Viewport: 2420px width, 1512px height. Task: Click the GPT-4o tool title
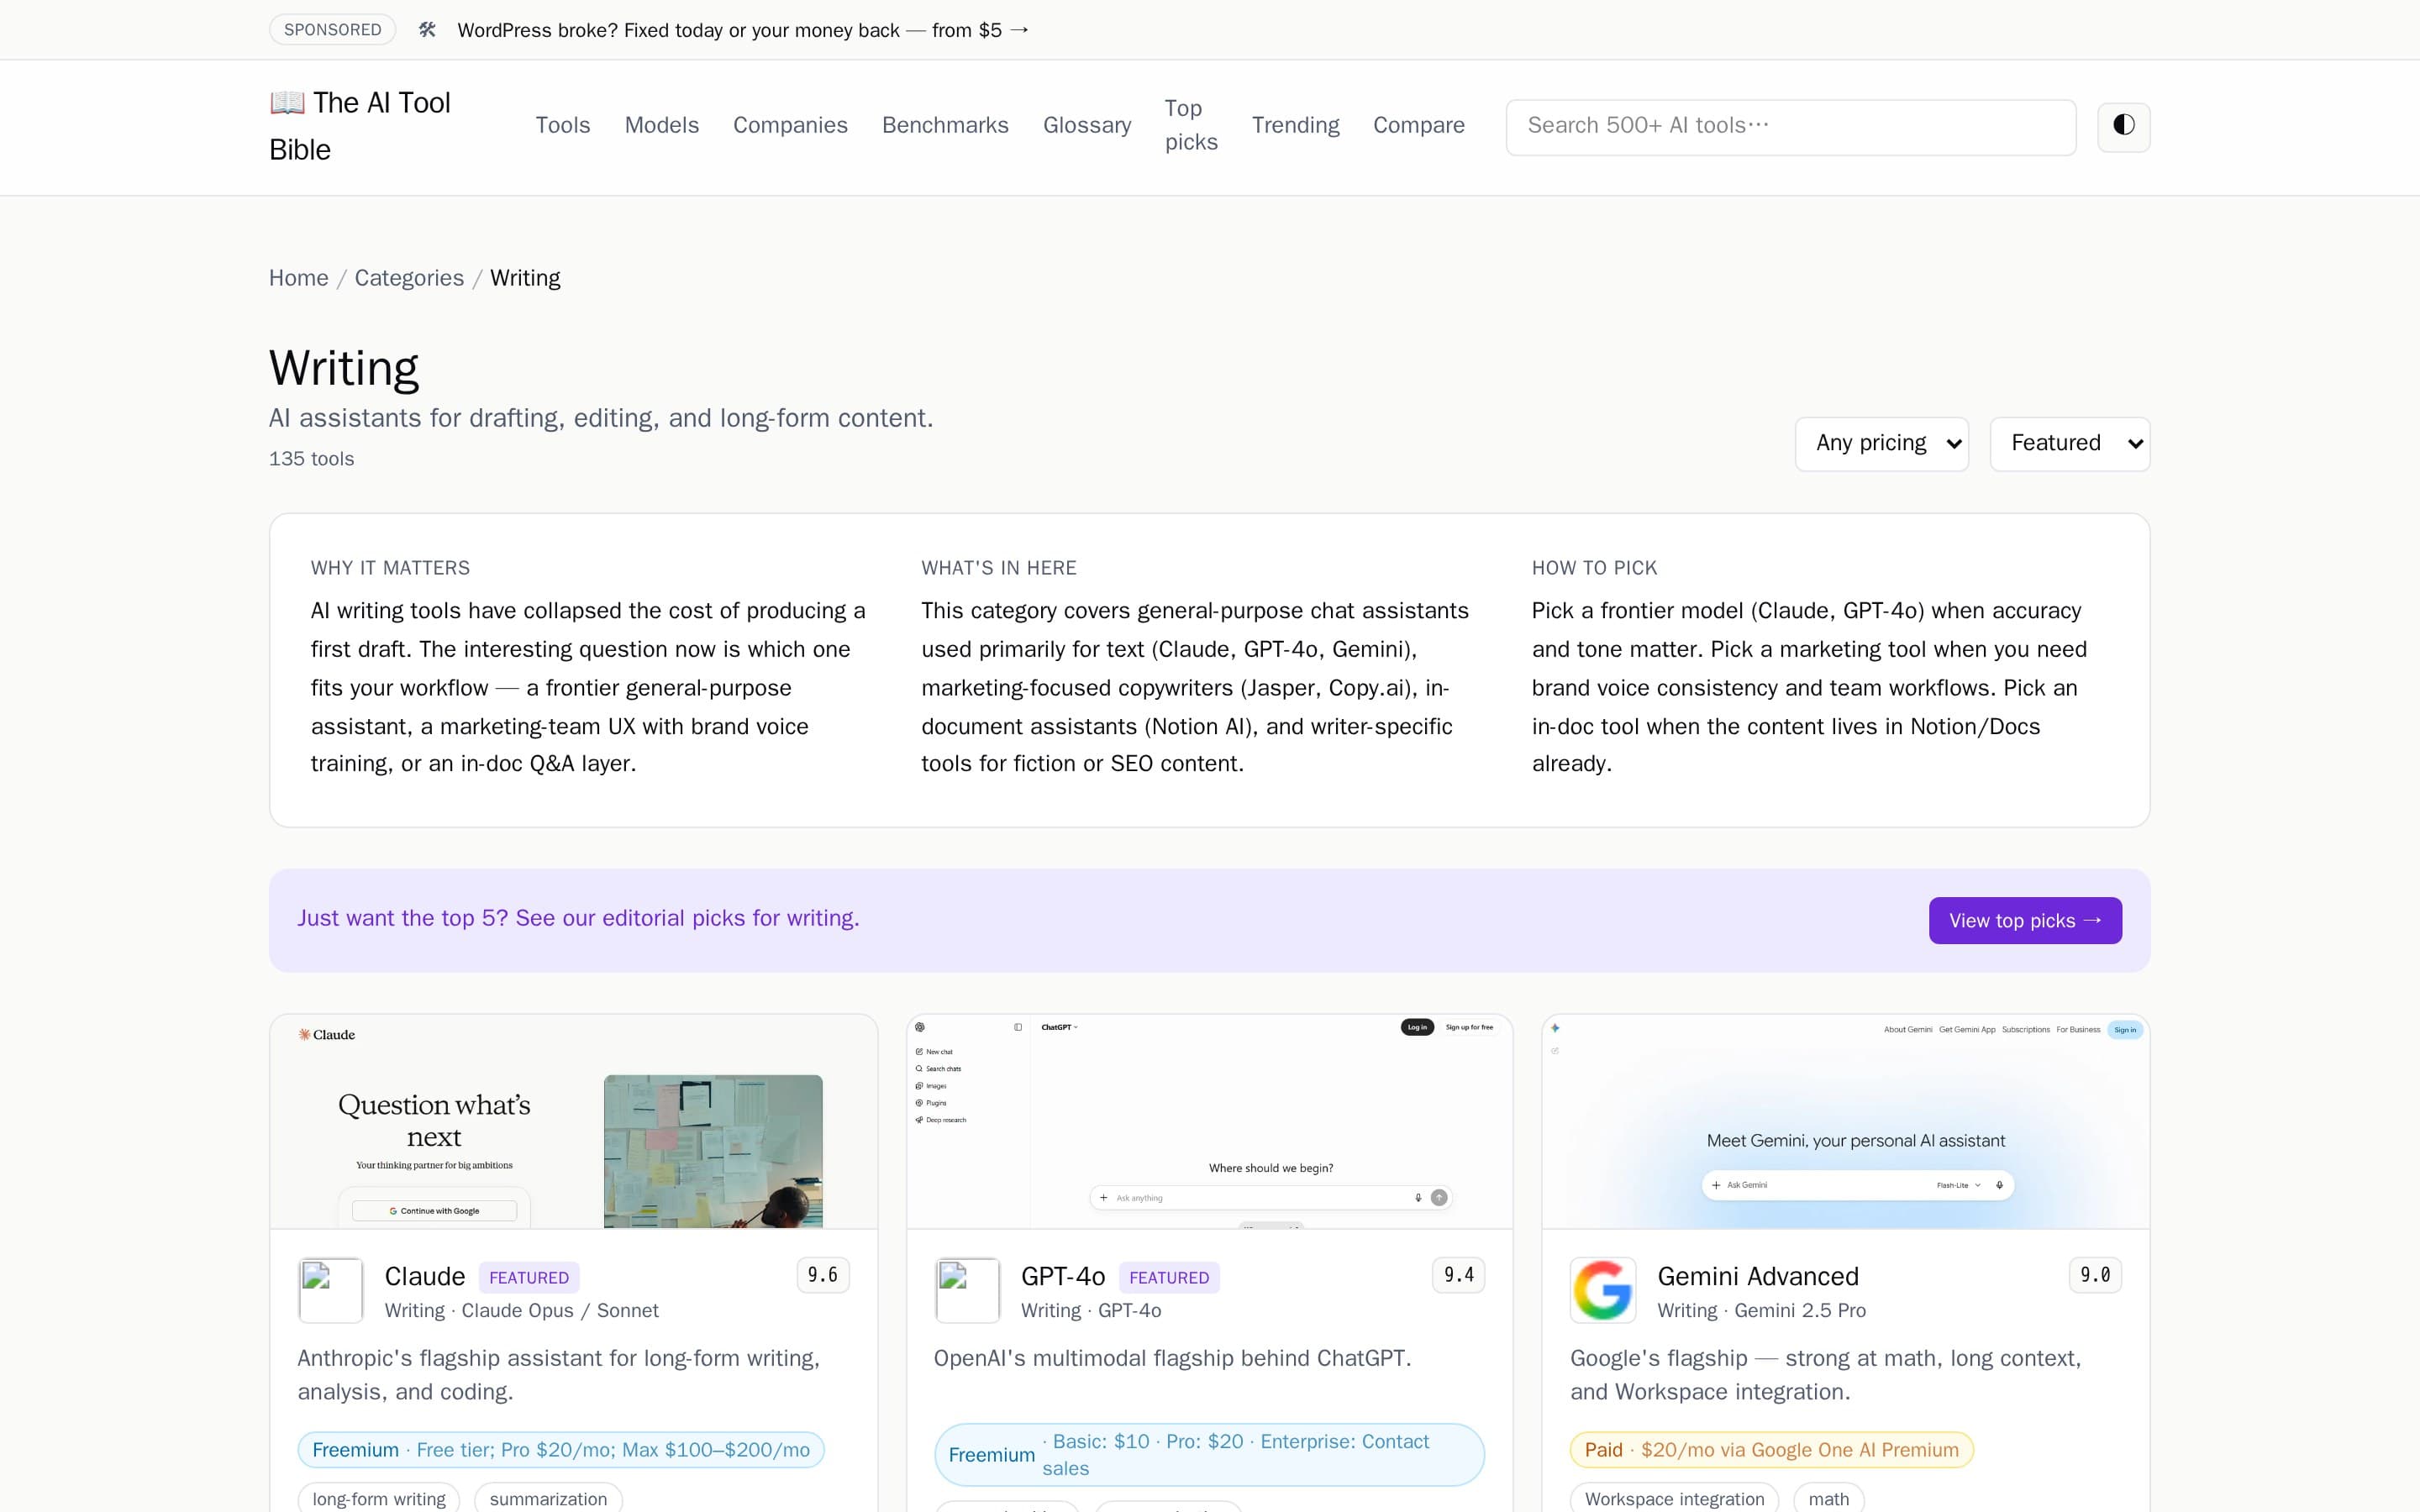click(1063, 1276)
